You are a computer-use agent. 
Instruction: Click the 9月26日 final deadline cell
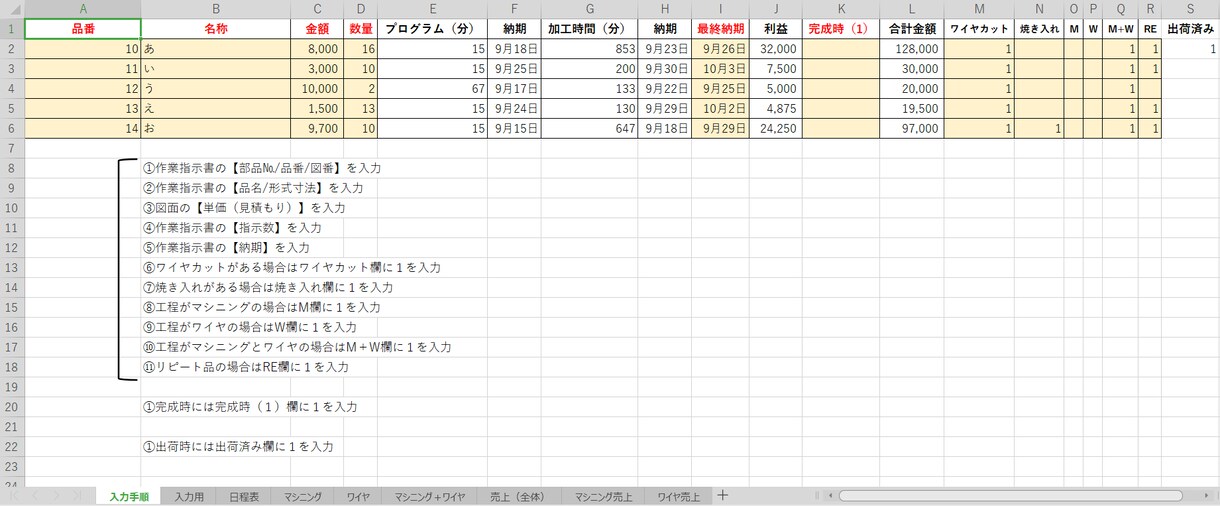(x=720, y=49)
